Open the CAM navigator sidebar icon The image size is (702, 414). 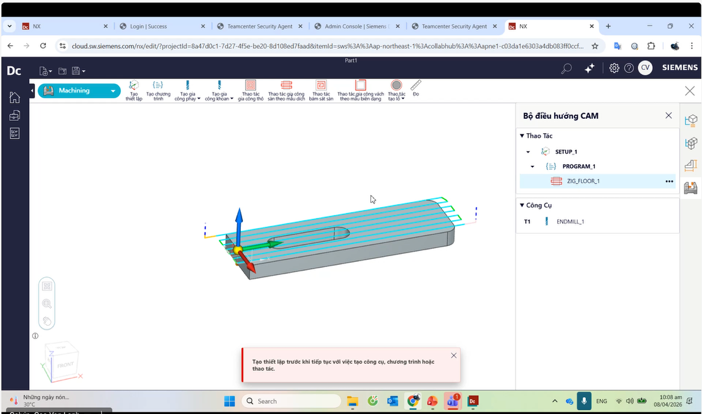(690, 187)
